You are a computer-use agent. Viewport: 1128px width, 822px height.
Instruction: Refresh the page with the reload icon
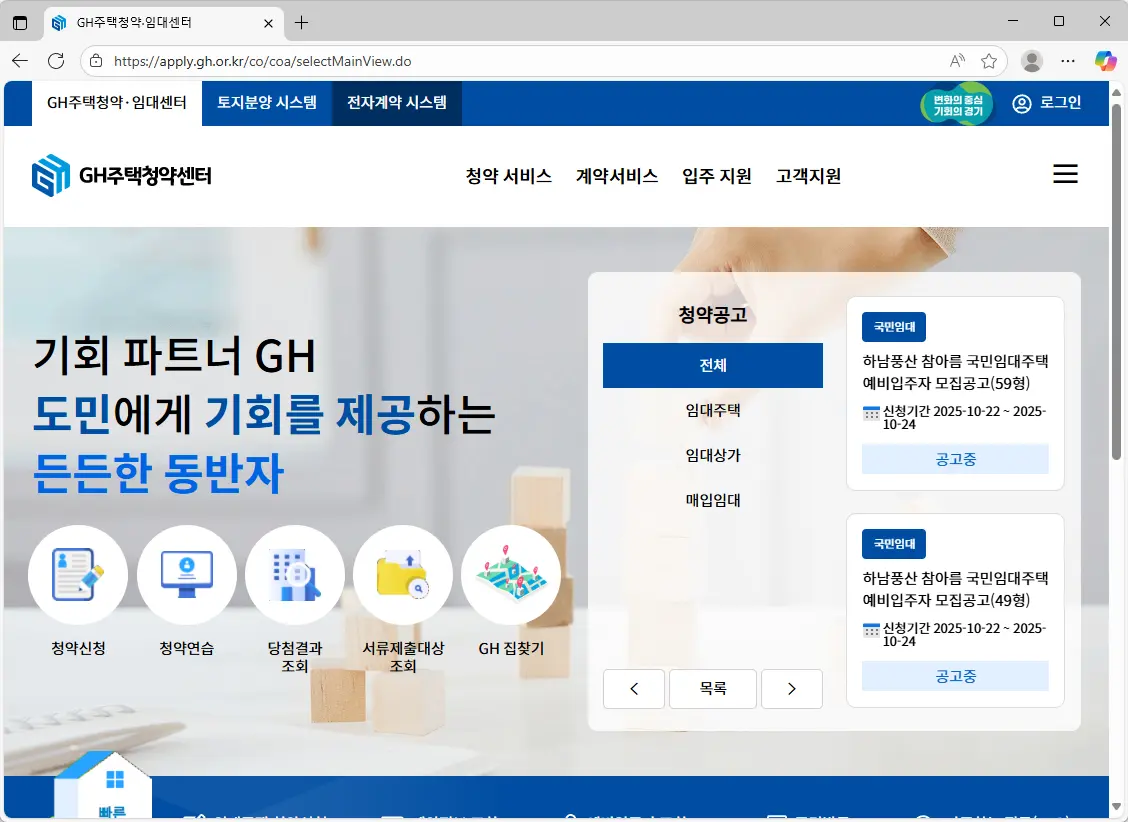point(55,60)
